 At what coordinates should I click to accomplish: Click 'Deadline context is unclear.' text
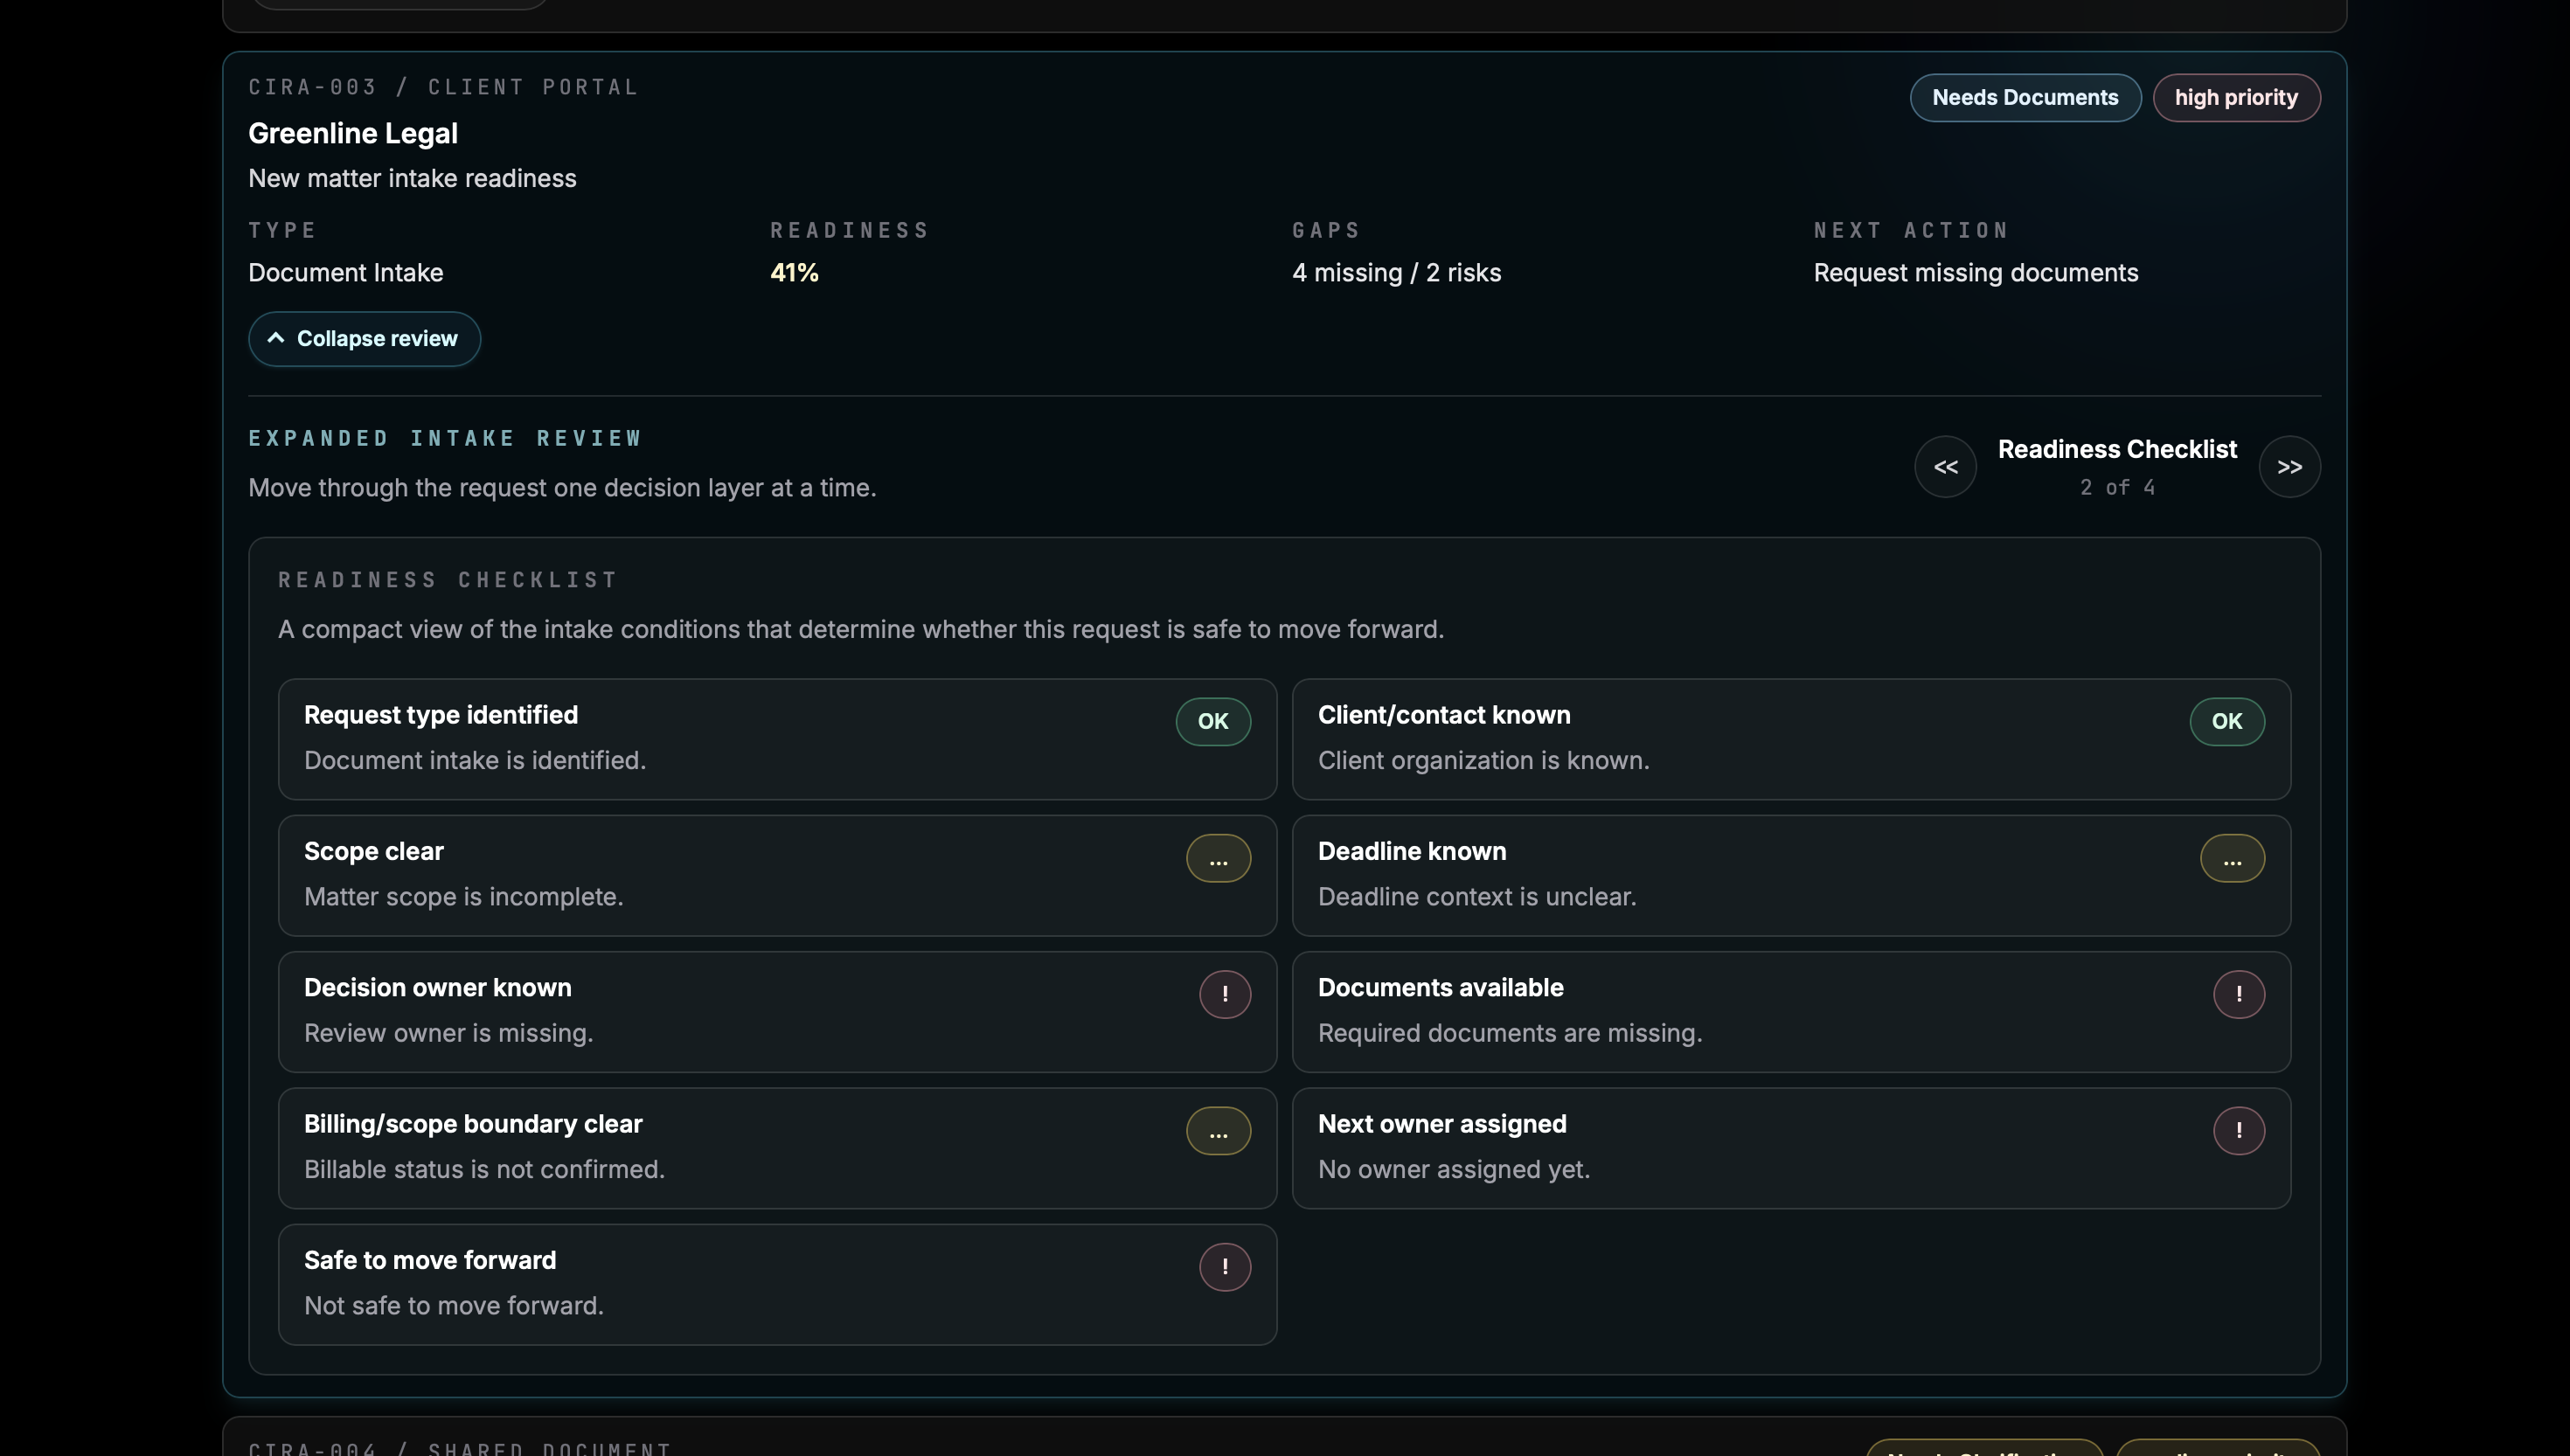[x=1477, y=897]
